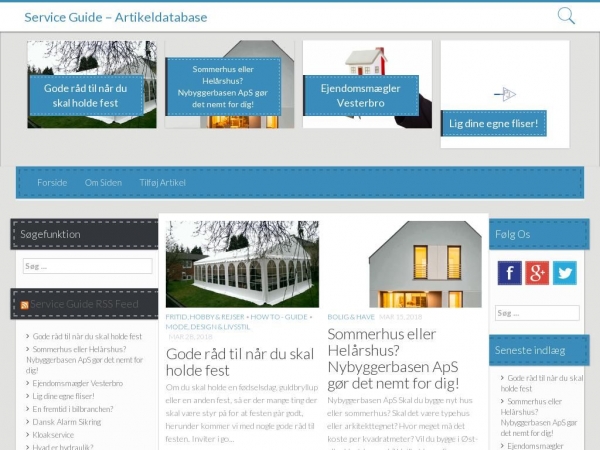
Task: Click the white house image in the second article
Action: [404, 264]
